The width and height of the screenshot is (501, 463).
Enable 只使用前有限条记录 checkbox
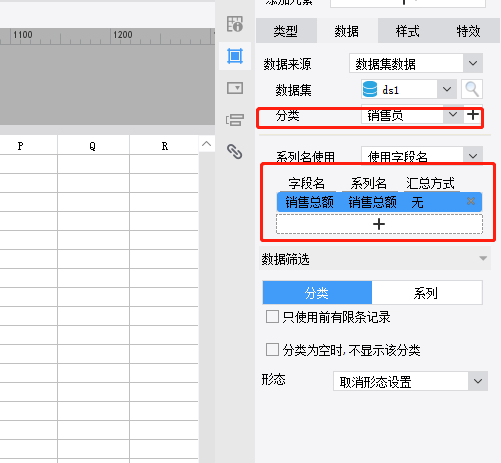click(272, 317)
